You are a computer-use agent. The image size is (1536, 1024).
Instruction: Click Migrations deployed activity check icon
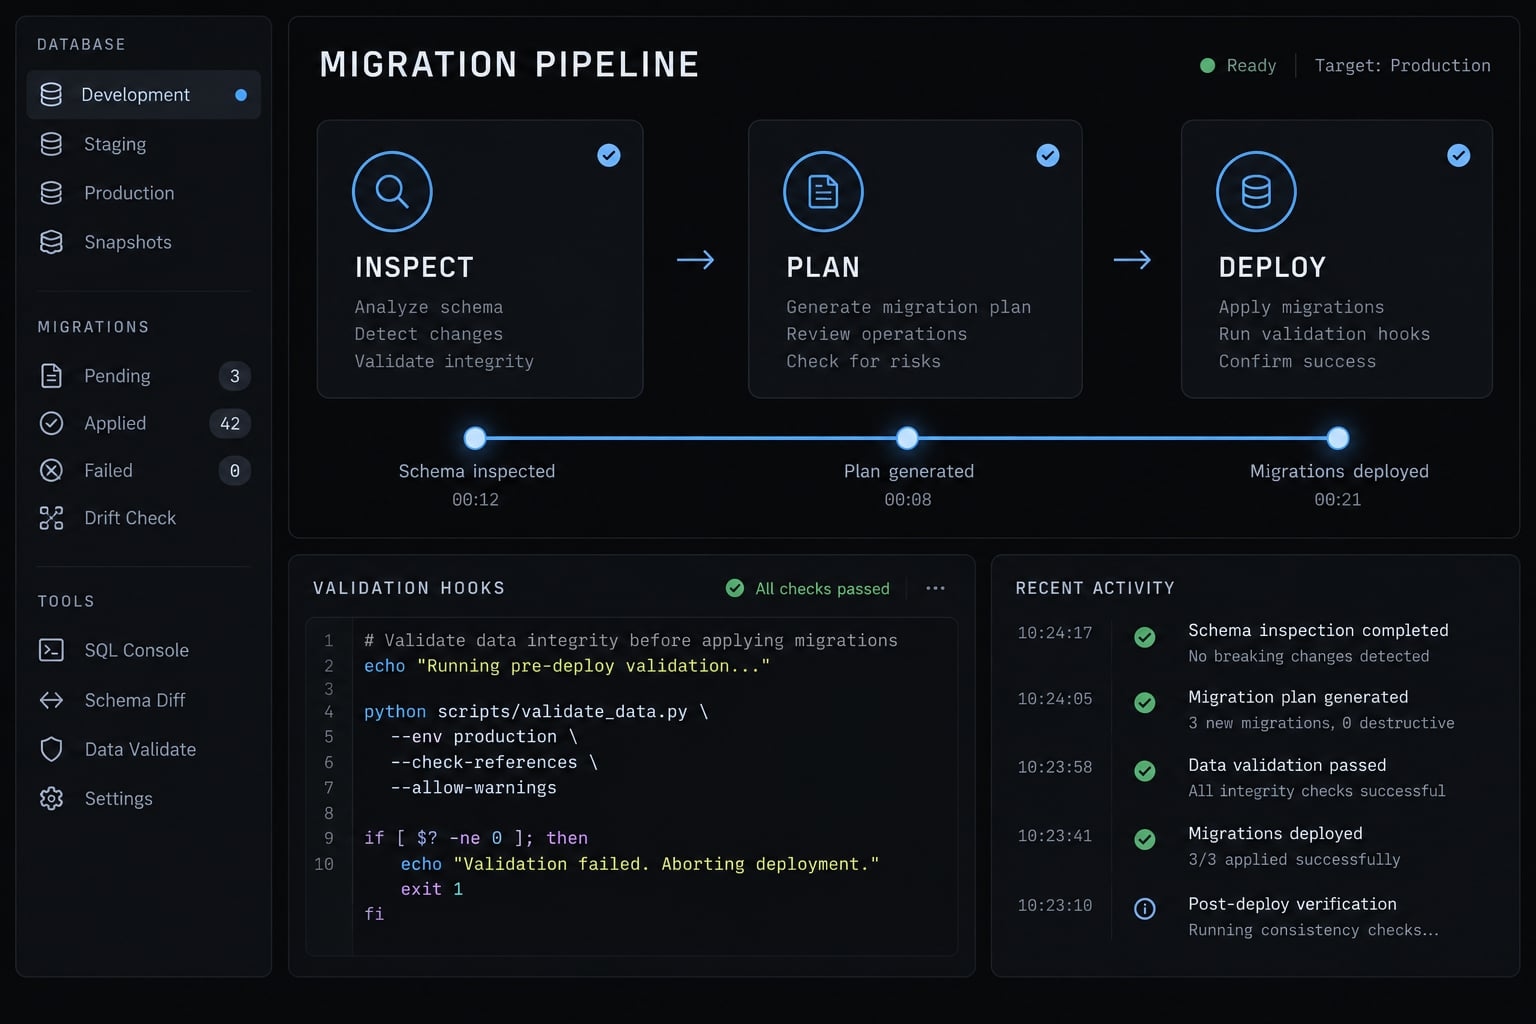click(1145, 839)
